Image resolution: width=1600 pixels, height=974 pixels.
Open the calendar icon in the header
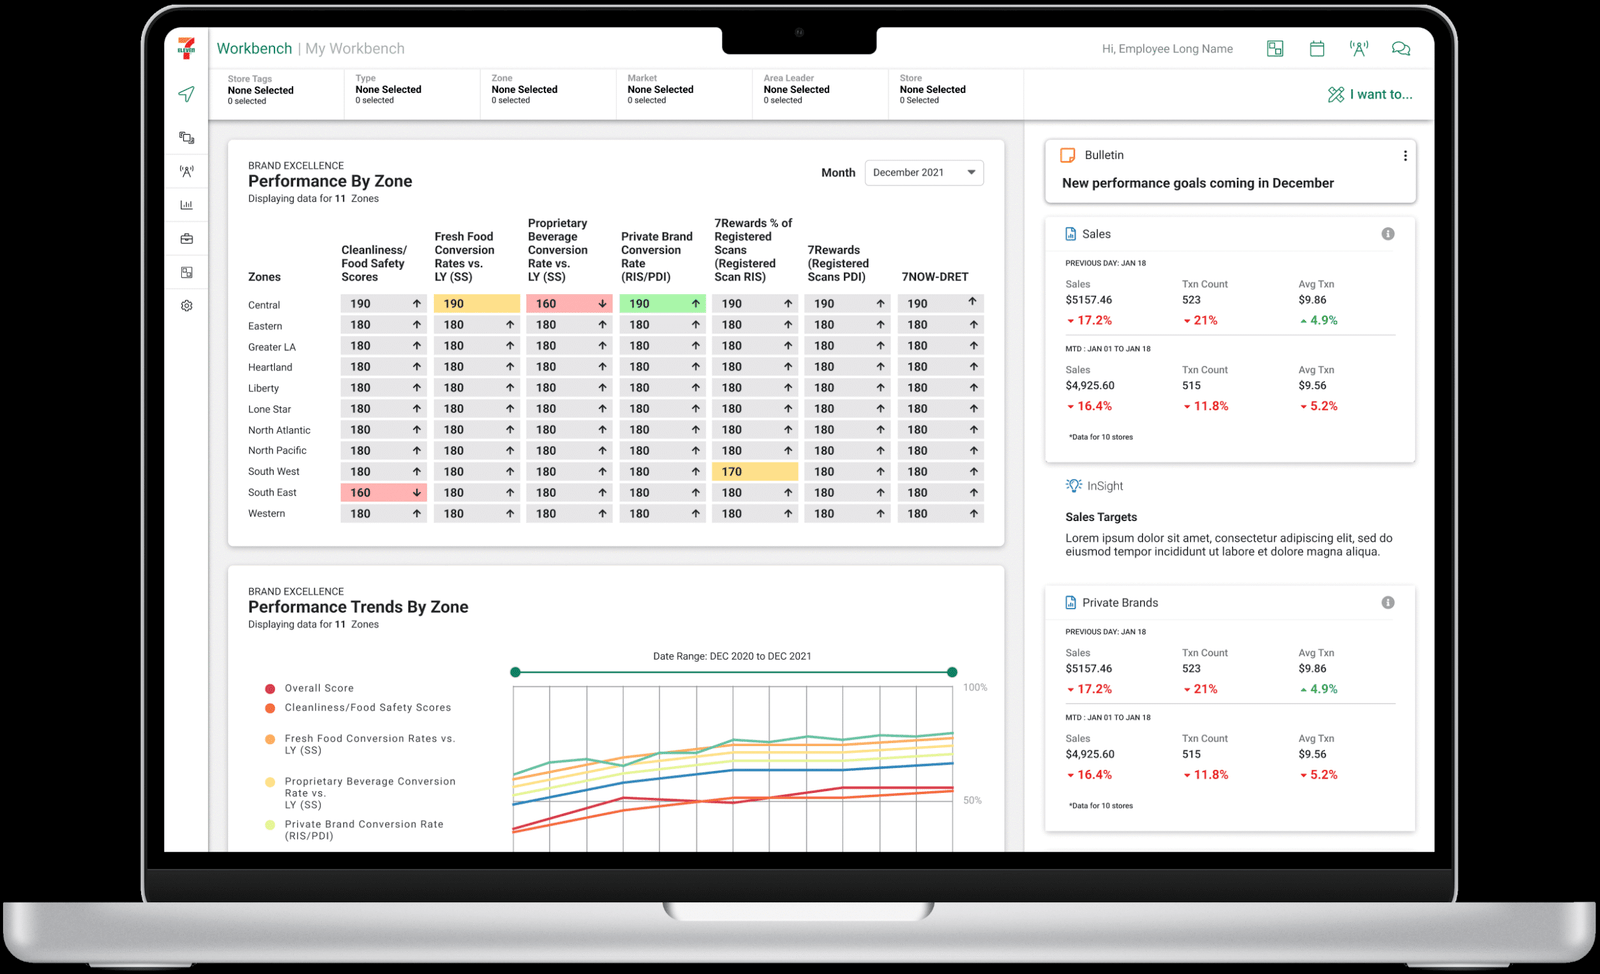[1317, 48]
